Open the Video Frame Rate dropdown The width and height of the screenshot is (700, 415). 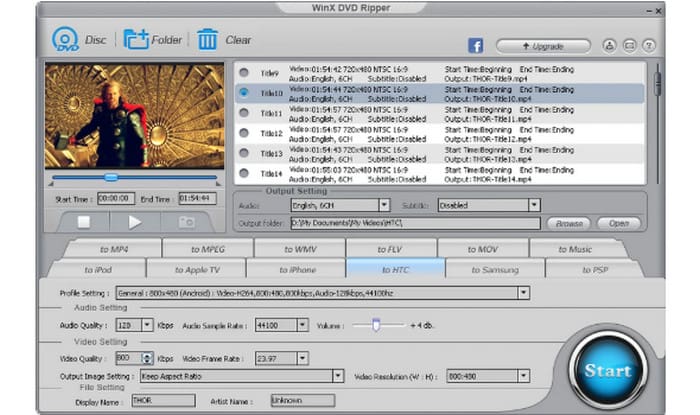301,358
